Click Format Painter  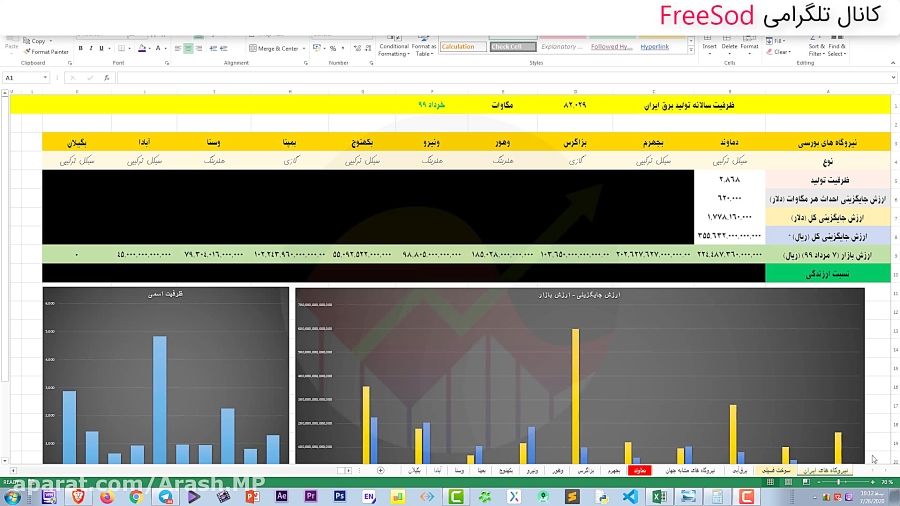(x=46, y=52)
